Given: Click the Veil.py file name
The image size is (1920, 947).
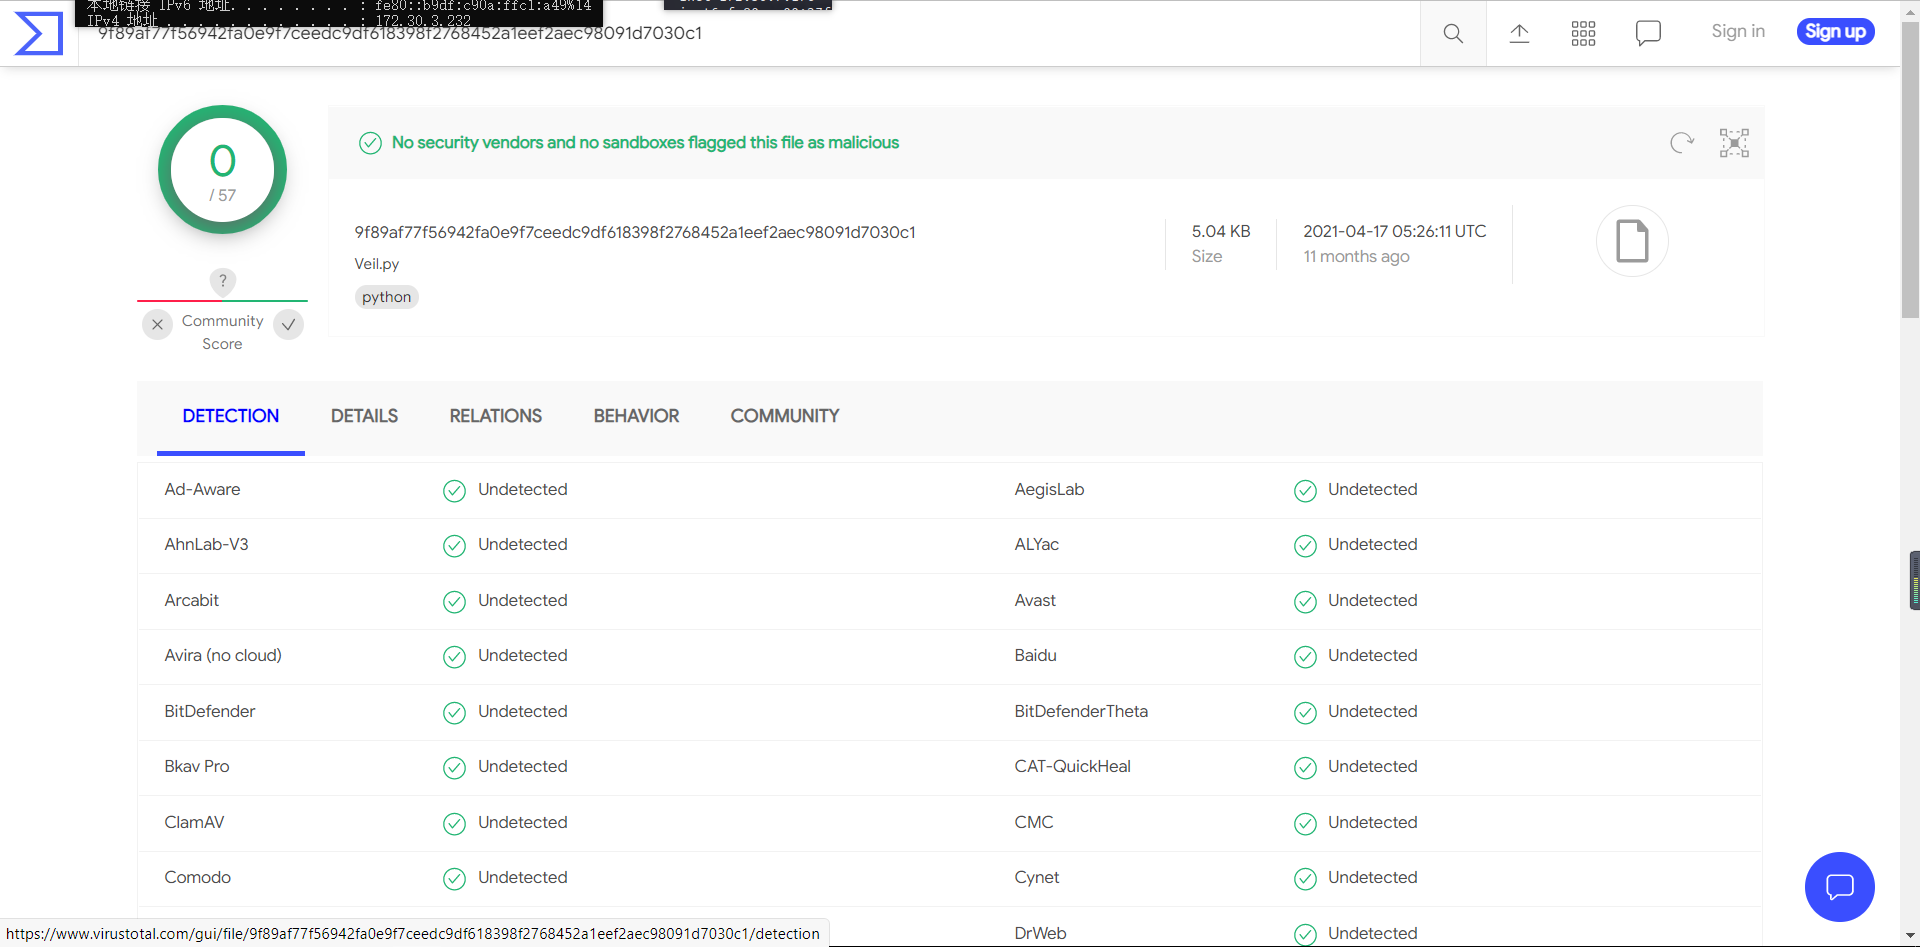Looking at the screenshot, I should 377,264.
